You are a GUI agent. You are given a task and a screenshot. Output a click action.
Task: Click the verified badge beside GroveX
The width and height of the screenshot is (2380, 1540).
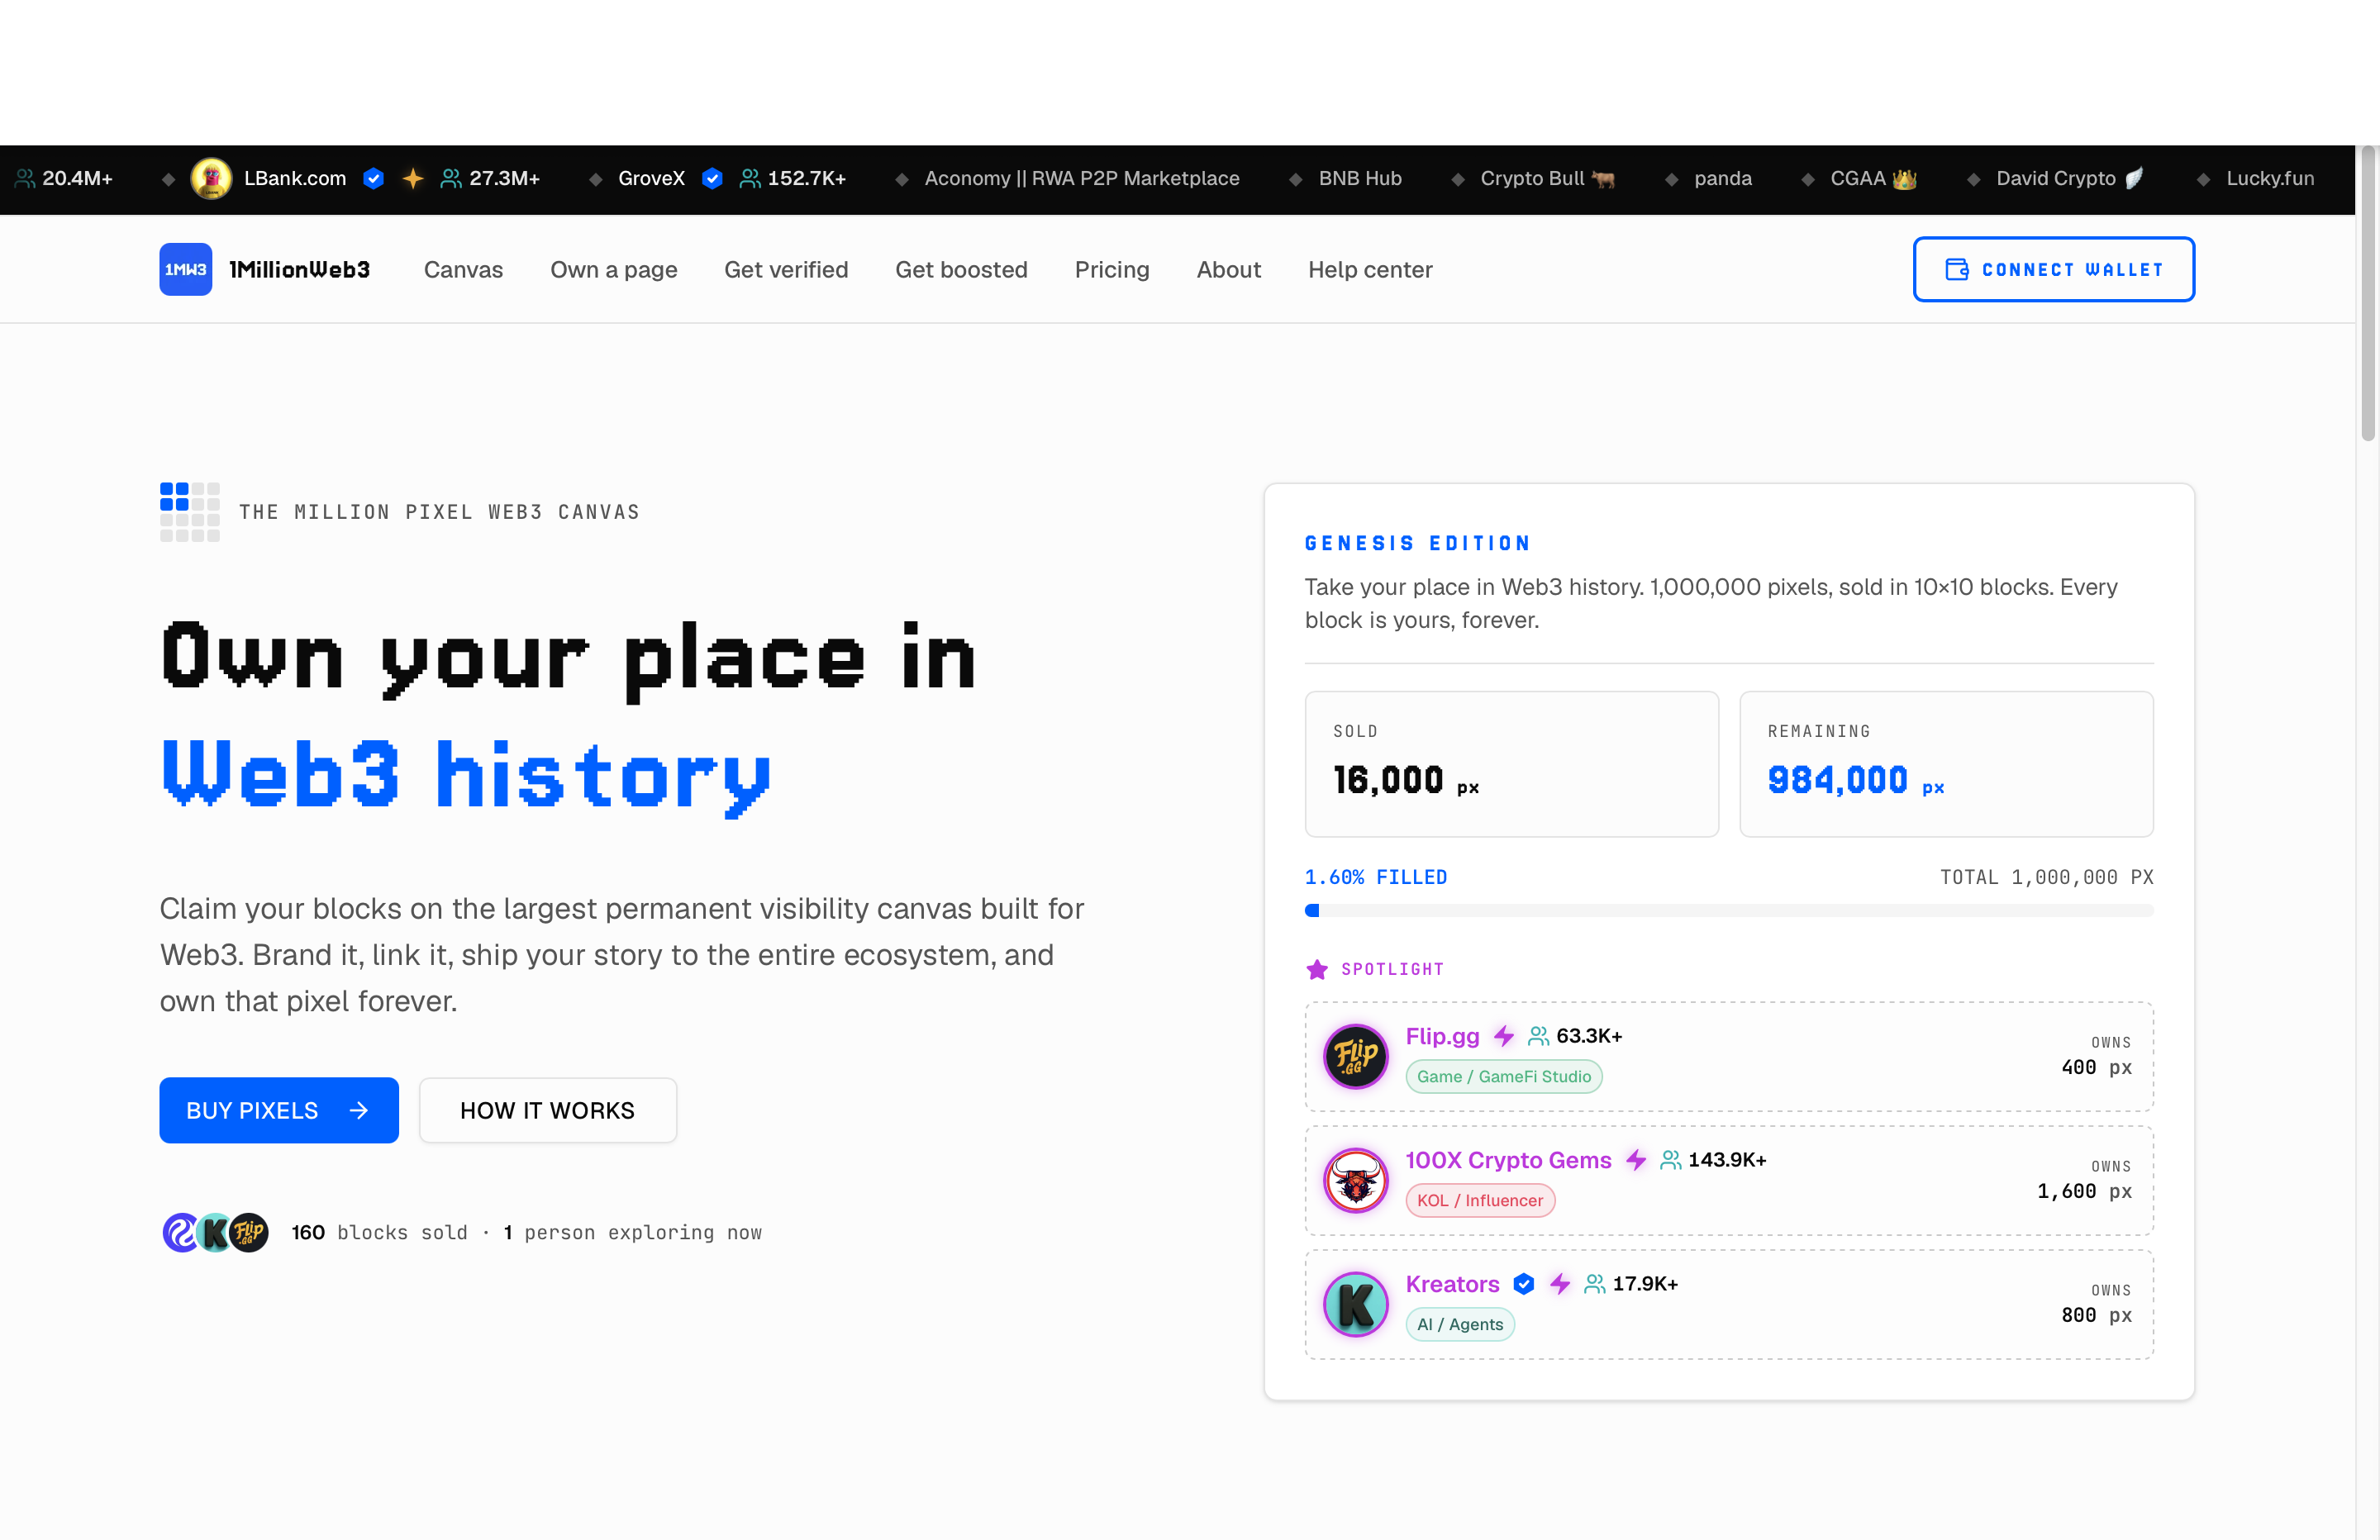point(712,179)
